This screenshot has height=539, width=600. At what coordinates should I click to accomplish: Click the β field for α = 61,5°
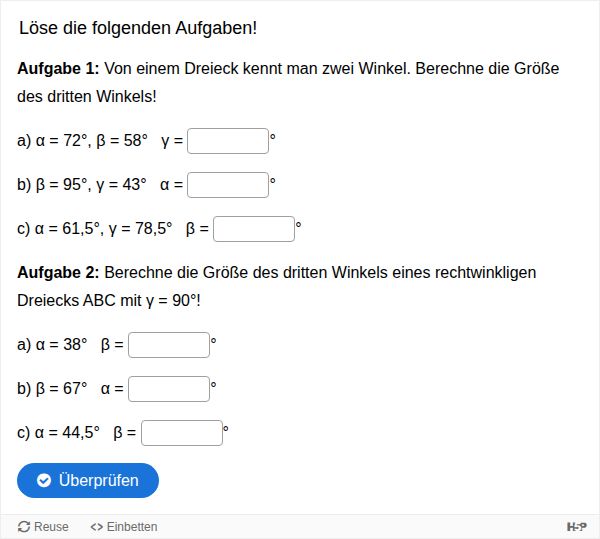pyautogui.click(x=254, y=229)
